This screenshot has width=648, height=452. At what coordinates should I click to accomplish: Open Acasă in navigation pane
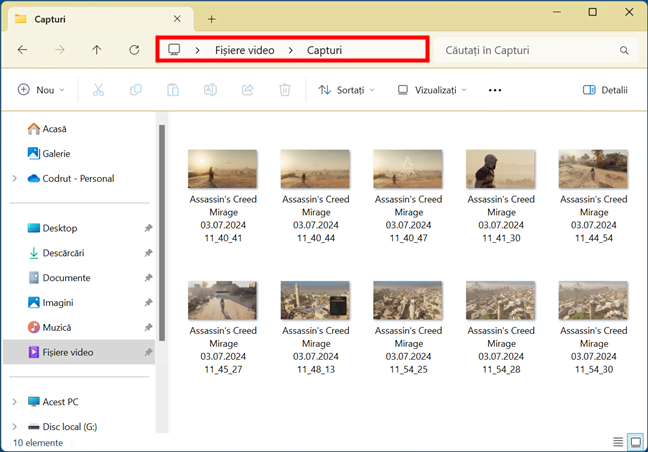pyautogui.click(x=47, y=129)
